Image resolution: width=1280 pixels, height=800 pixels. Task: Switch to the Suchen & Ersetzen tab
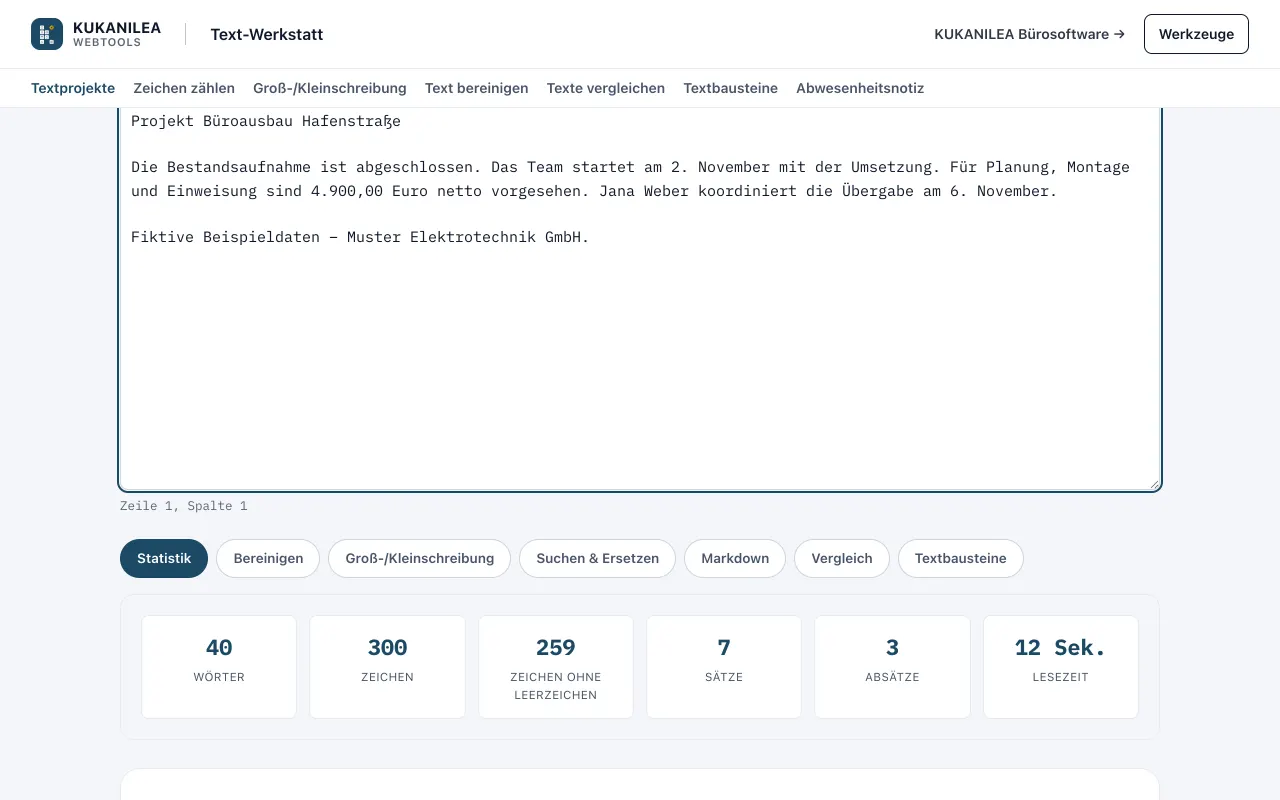[x=597, y=558]
